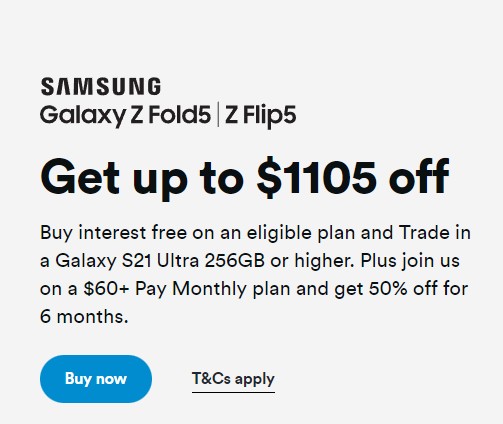The height and width of the screenshot is (424, 503).
Task: Open the T&Cs apply link
Action: click(x=233, y=379)
